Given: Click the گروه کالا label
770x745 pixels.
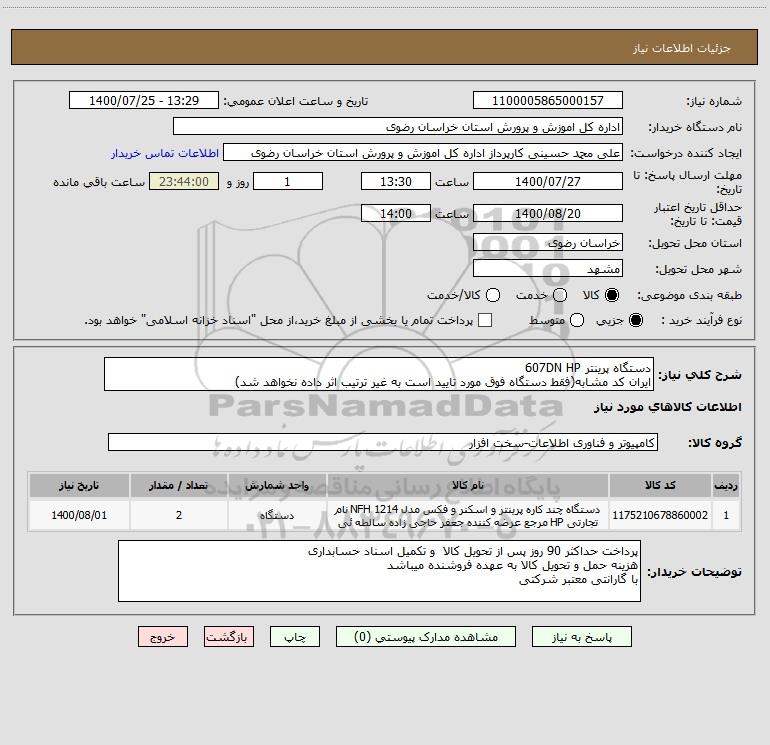Looking at the screenshot, I should point(715,443).
